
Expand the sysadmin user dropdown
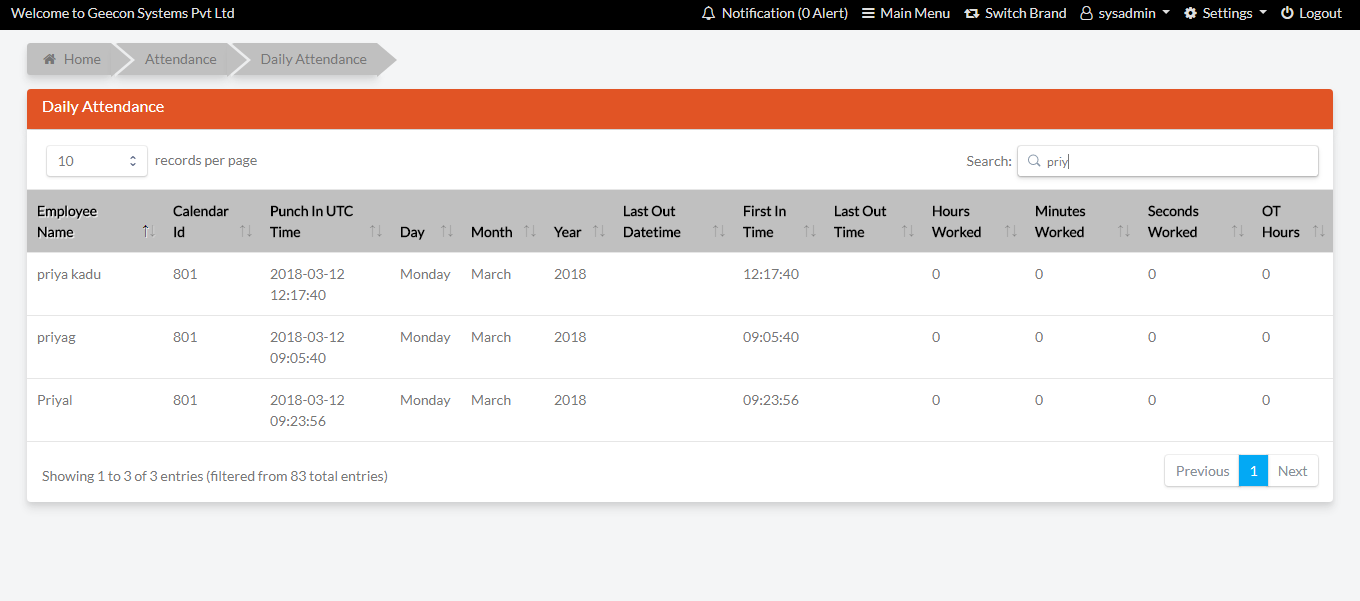pos(1125,14)
